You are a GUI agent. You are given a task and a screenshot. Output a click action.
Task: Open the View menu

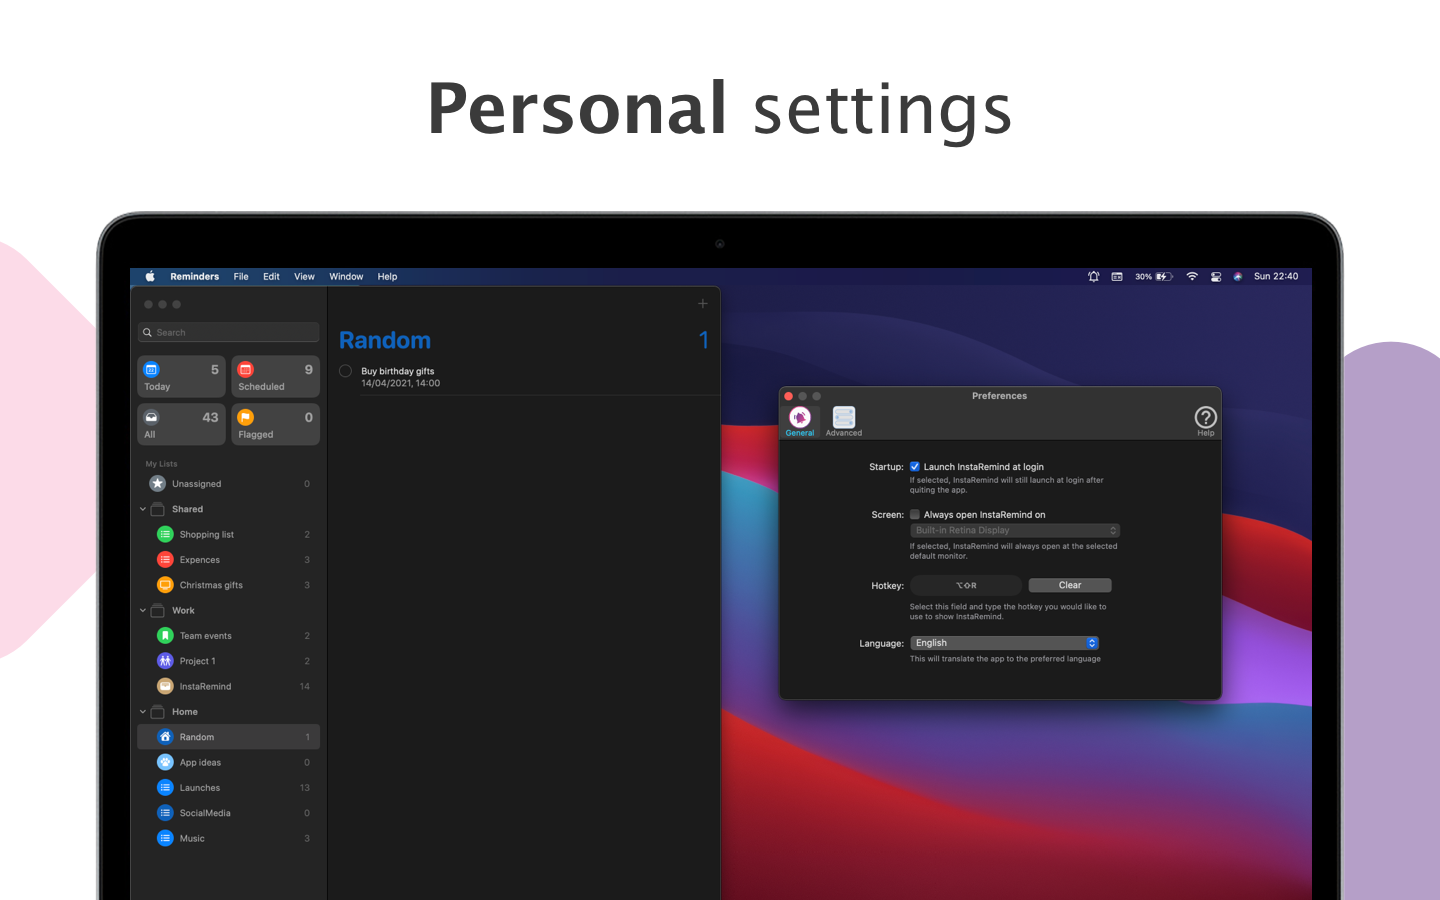304,276
